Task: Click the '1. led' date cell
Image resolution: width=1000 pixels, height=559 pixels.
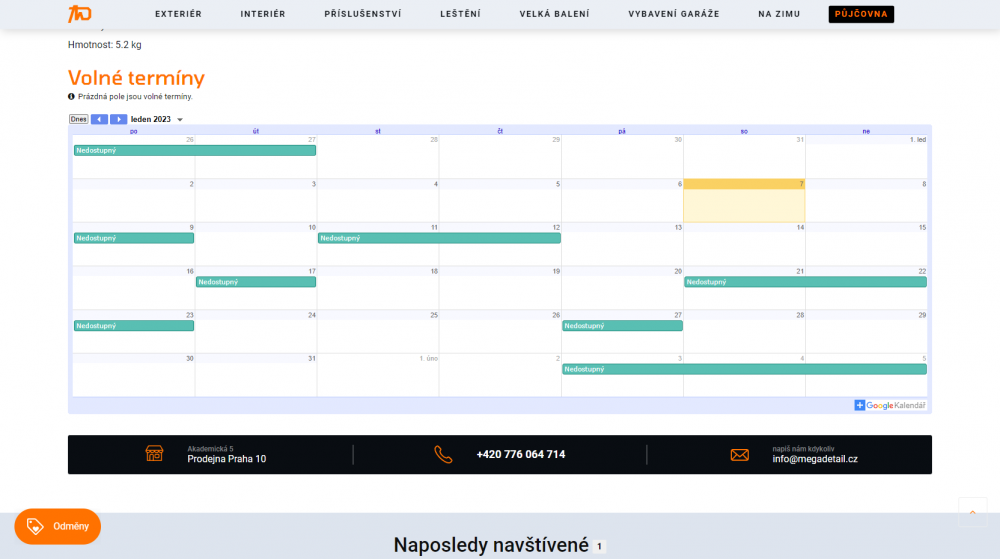Action: tap(918, 140)
